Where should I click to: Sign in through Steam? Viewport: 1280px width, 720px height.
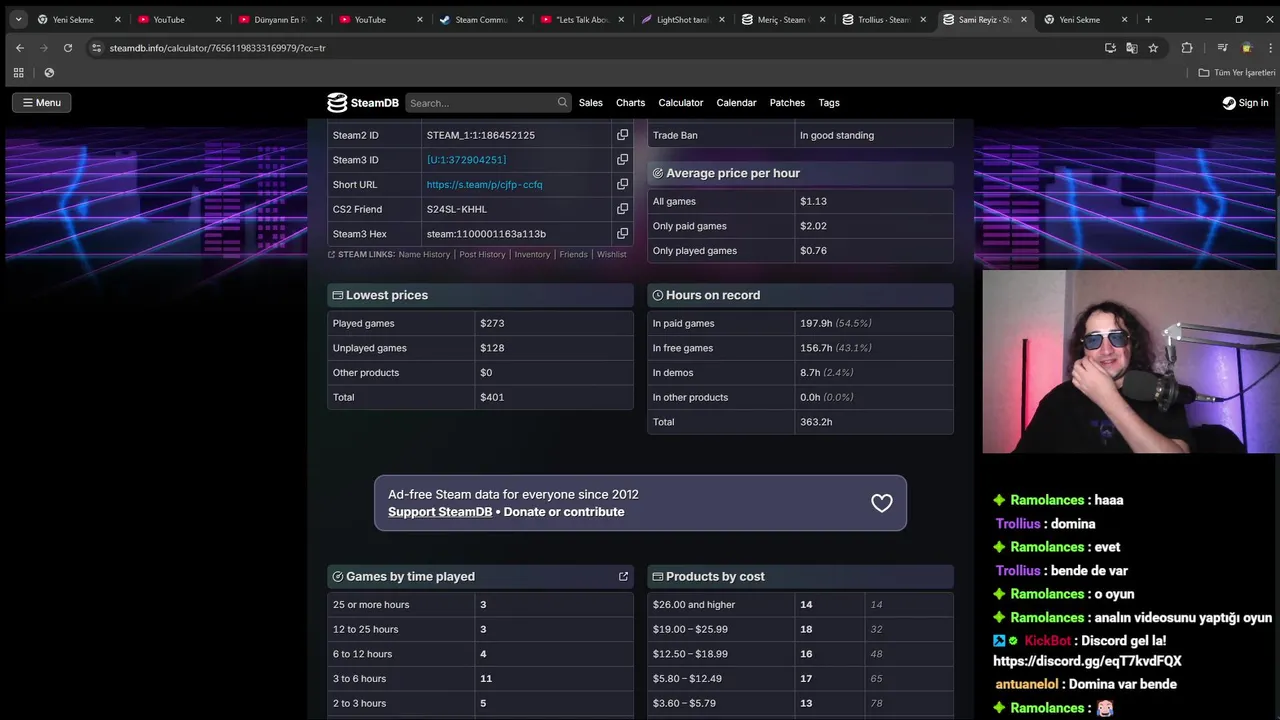point(1245,103)
